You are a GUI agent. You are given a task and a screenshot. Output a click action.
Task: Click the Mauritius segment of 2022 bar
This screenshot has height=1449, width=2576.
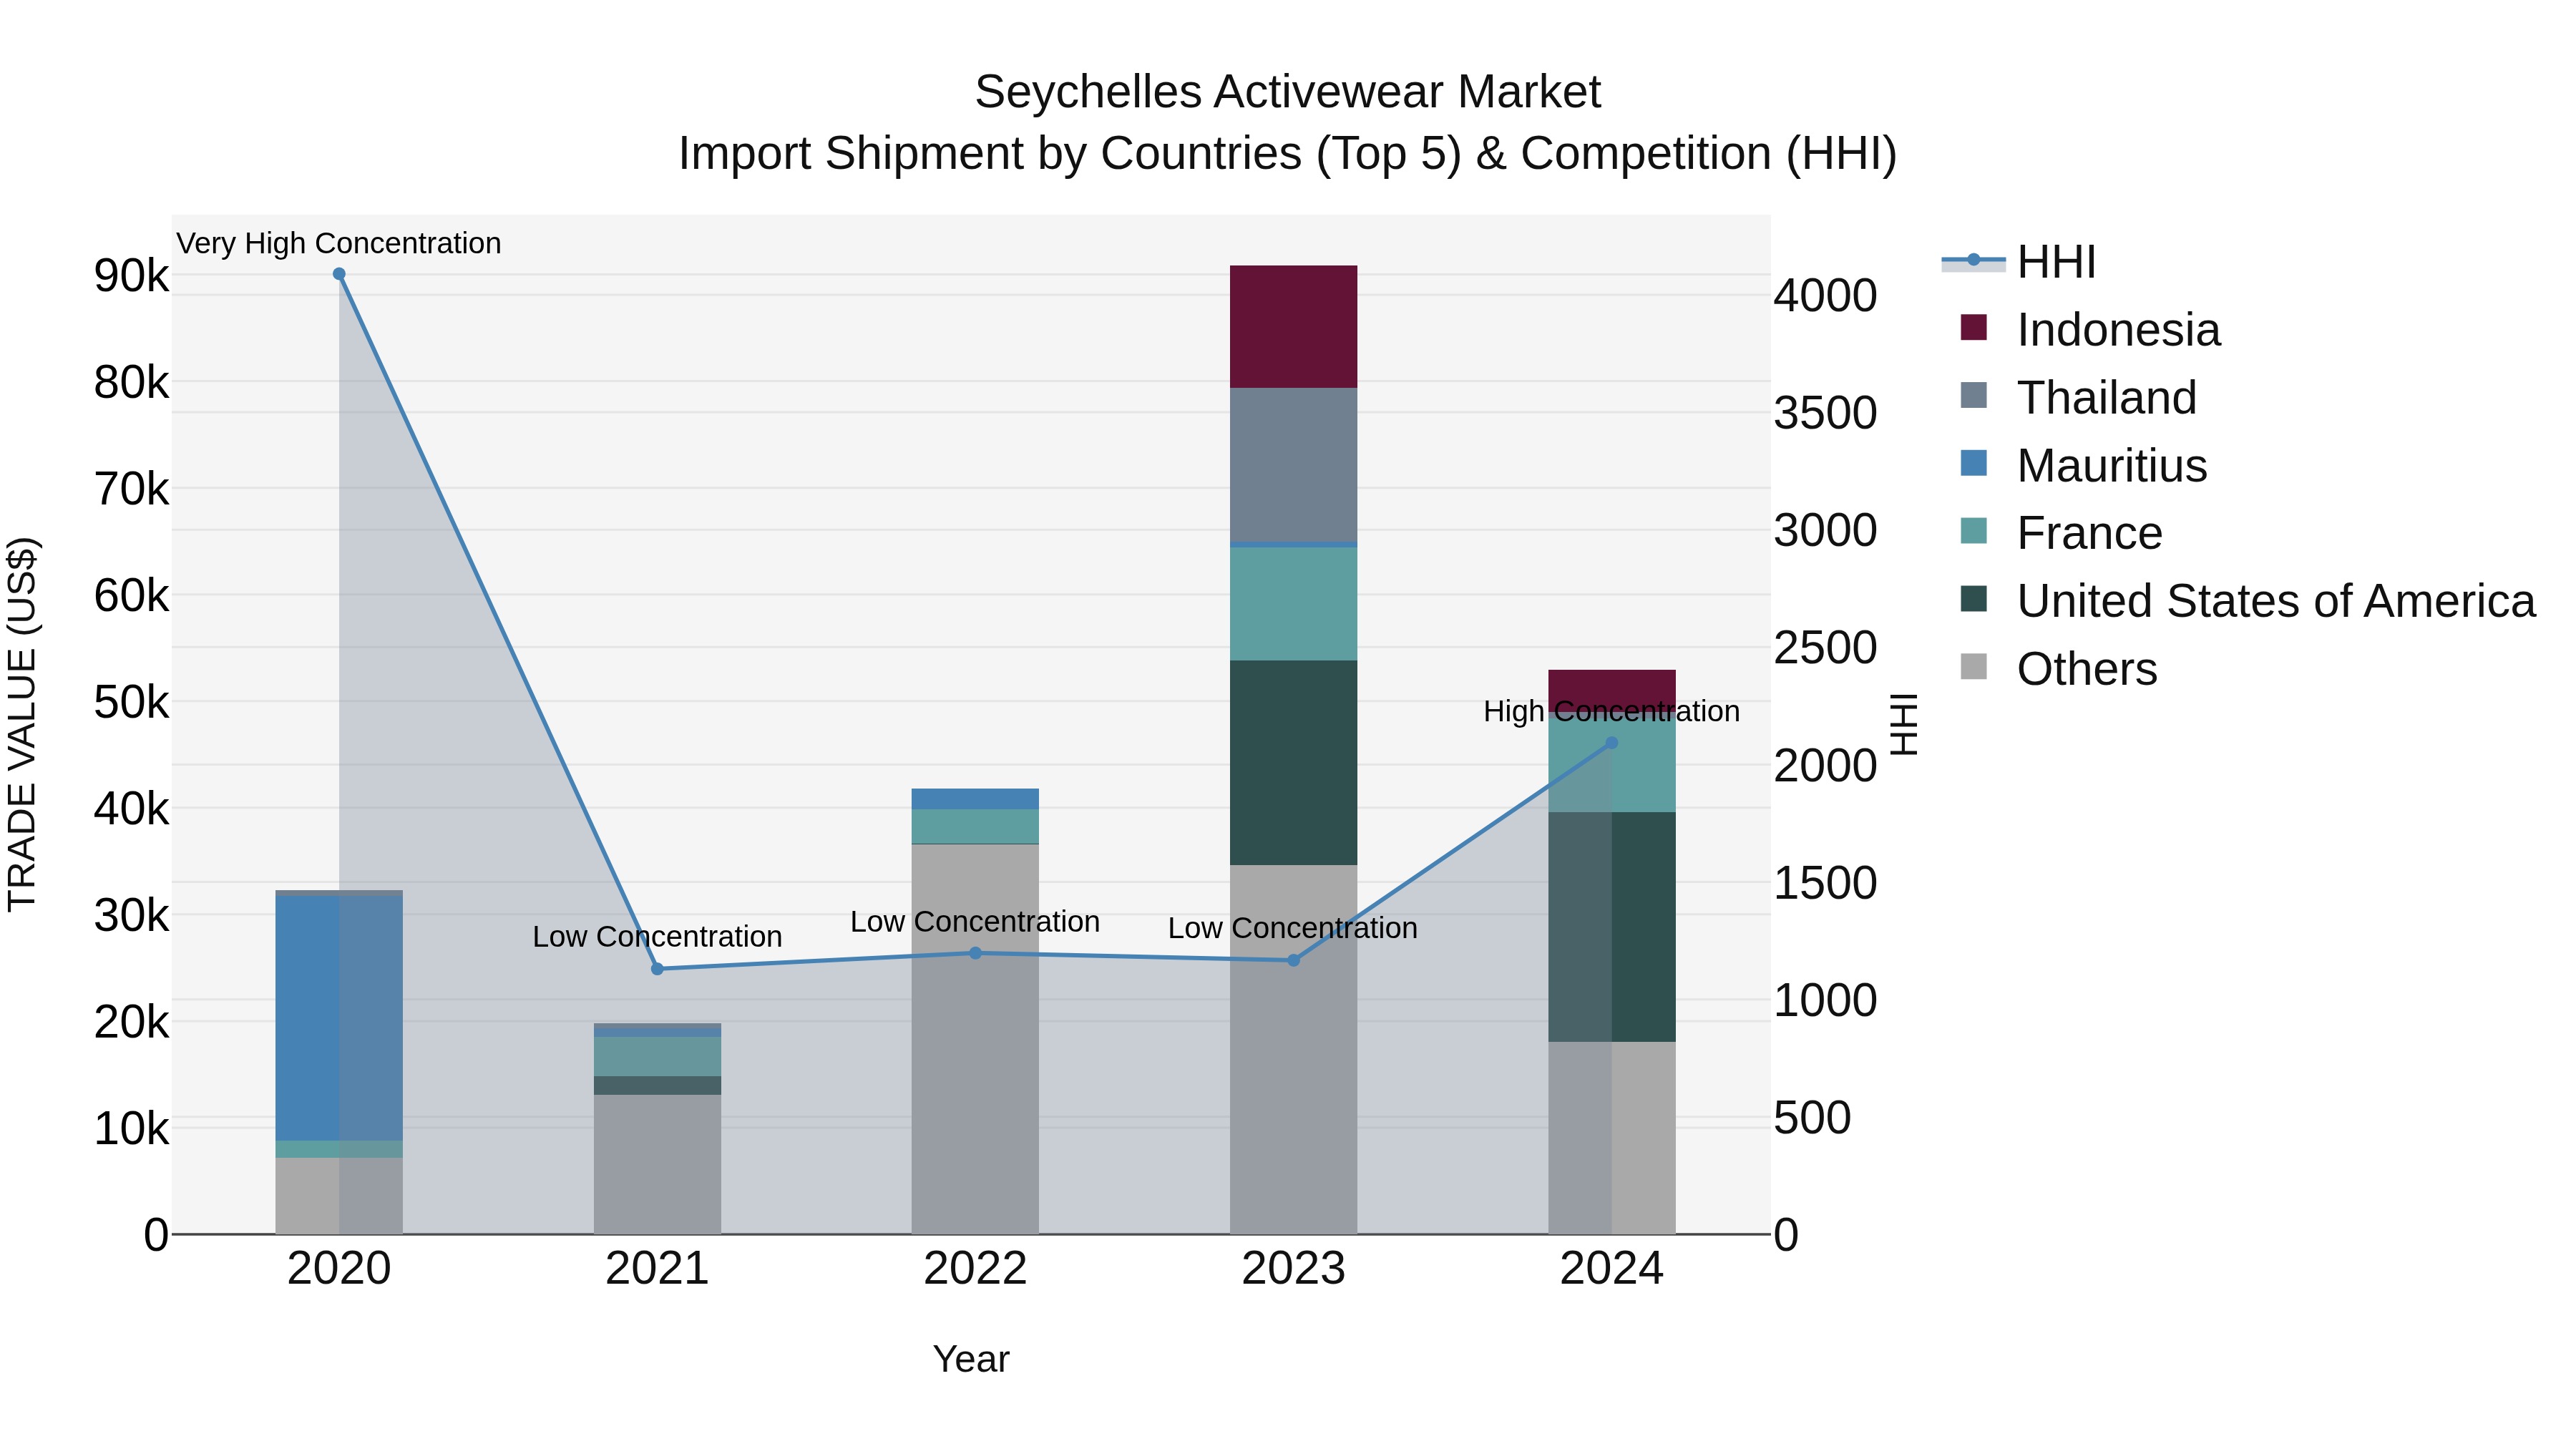[975, 799]
